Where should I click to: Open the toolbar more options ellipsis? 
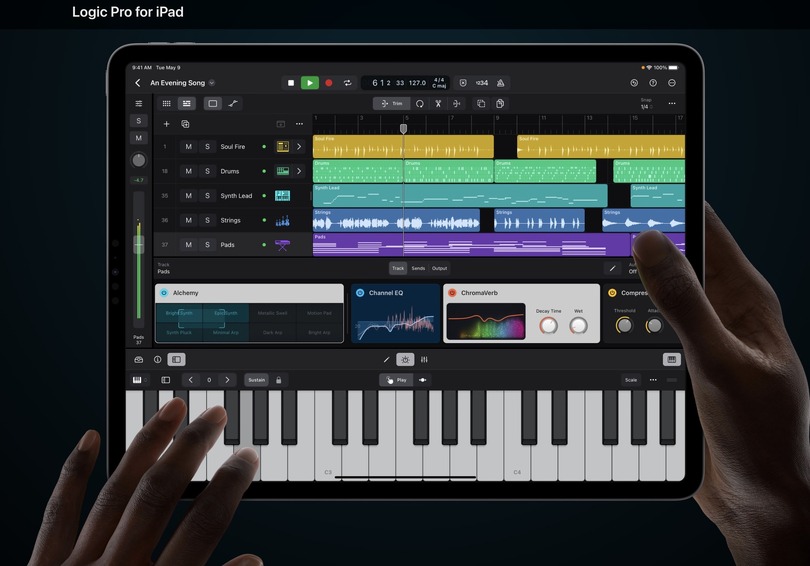(672, 104)
